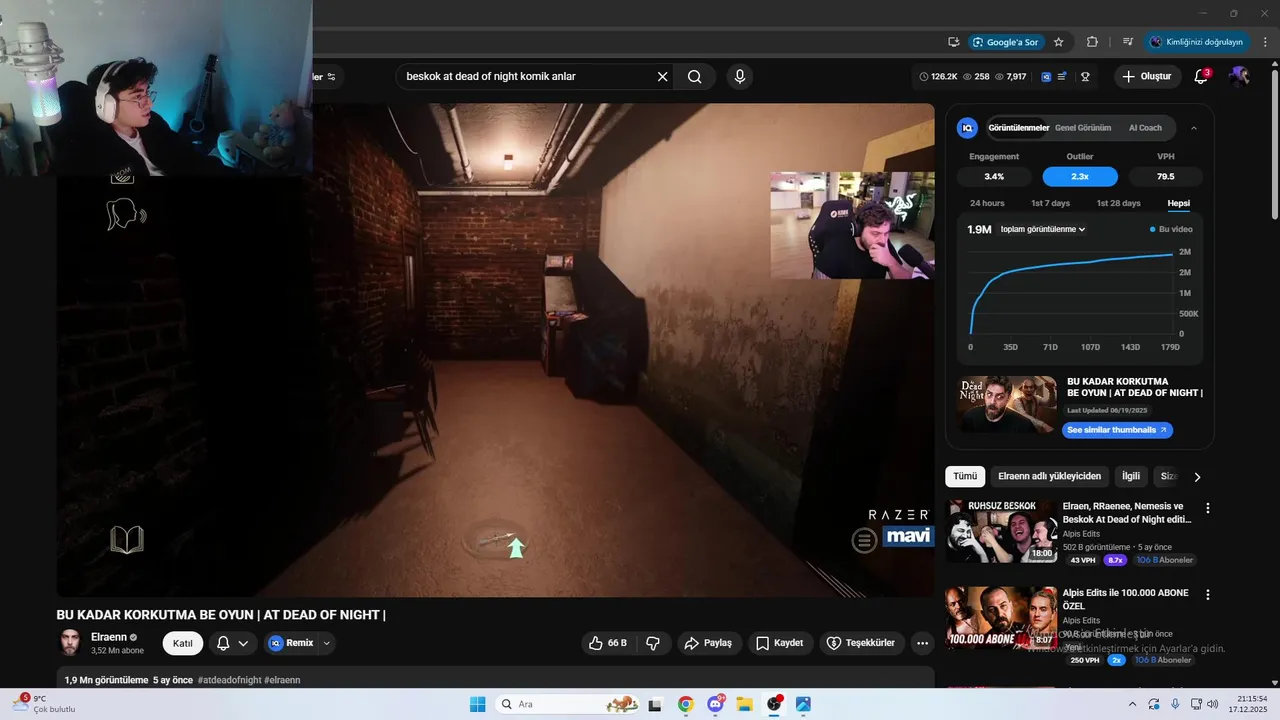Open the media control icon in toolbar
The image size is (1280, 720).
[1128, 42]
